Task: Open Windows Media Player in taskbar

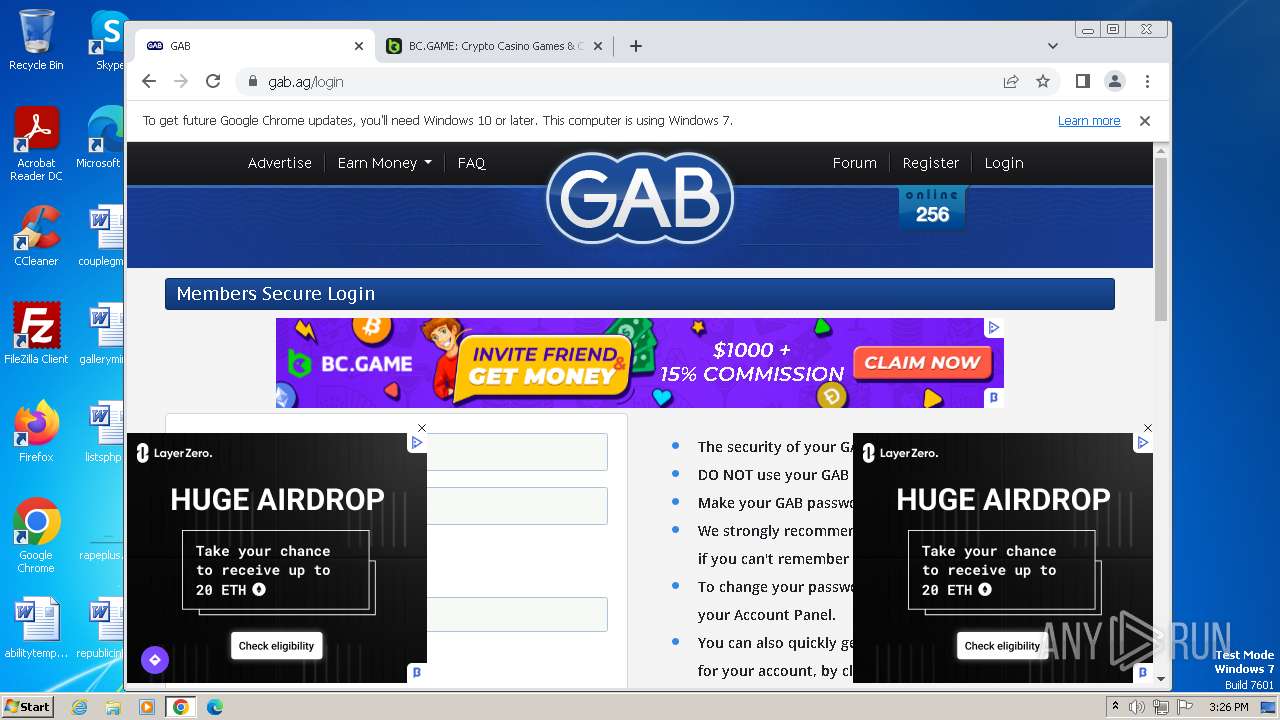Action: pyautogui.click(x=147, y=707)
